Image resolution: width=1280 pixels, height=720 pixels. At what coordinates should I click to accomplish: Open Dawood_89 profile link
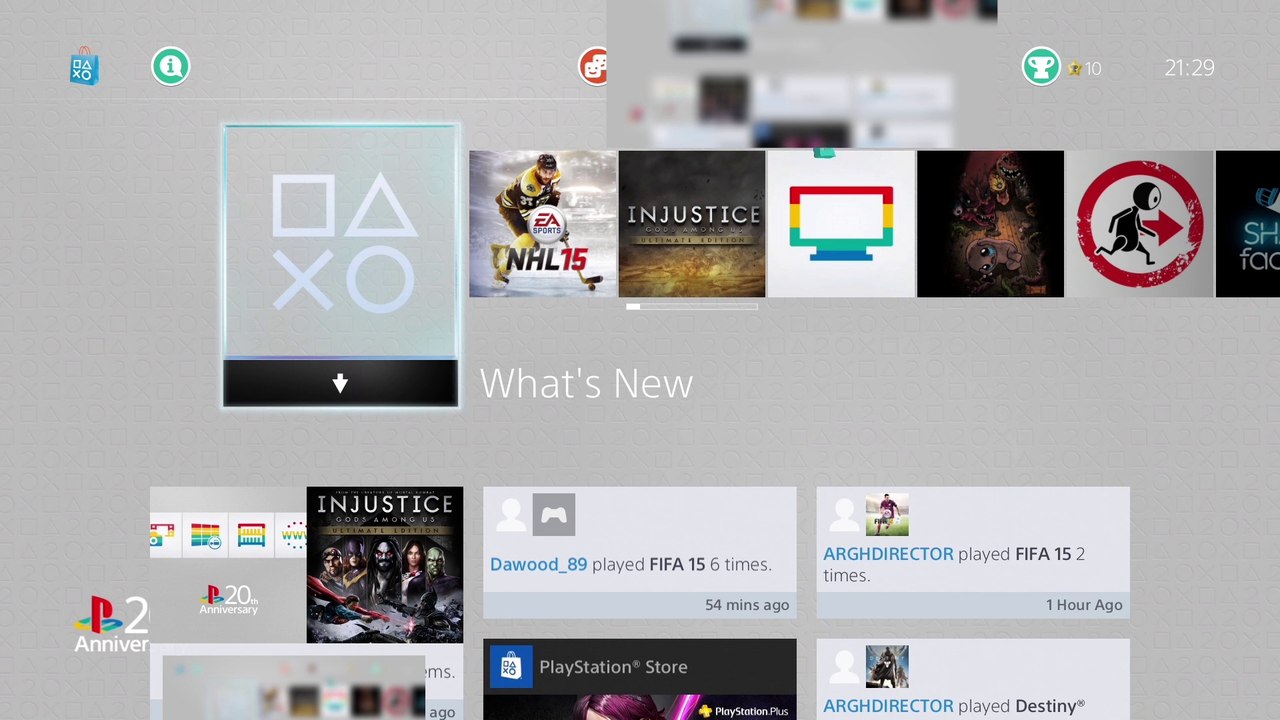539,565
